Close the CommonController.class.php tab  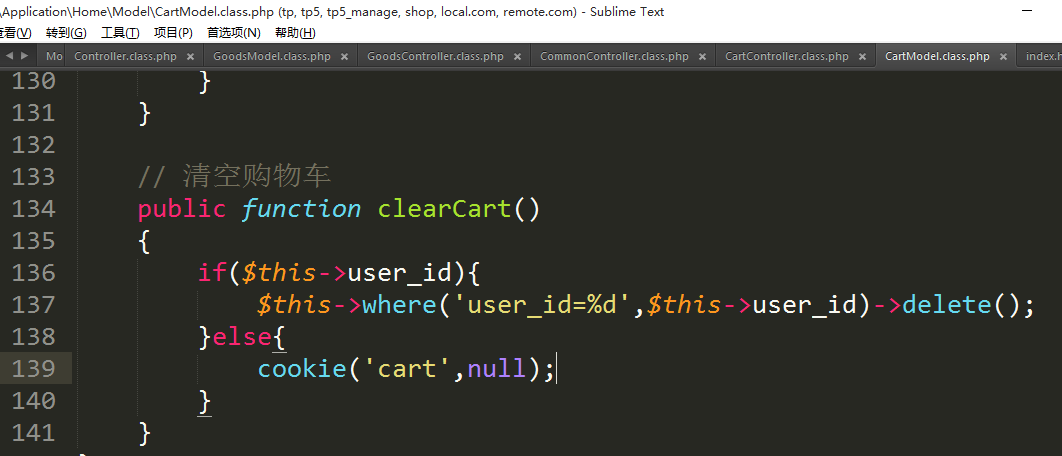(x=702, y=57)
